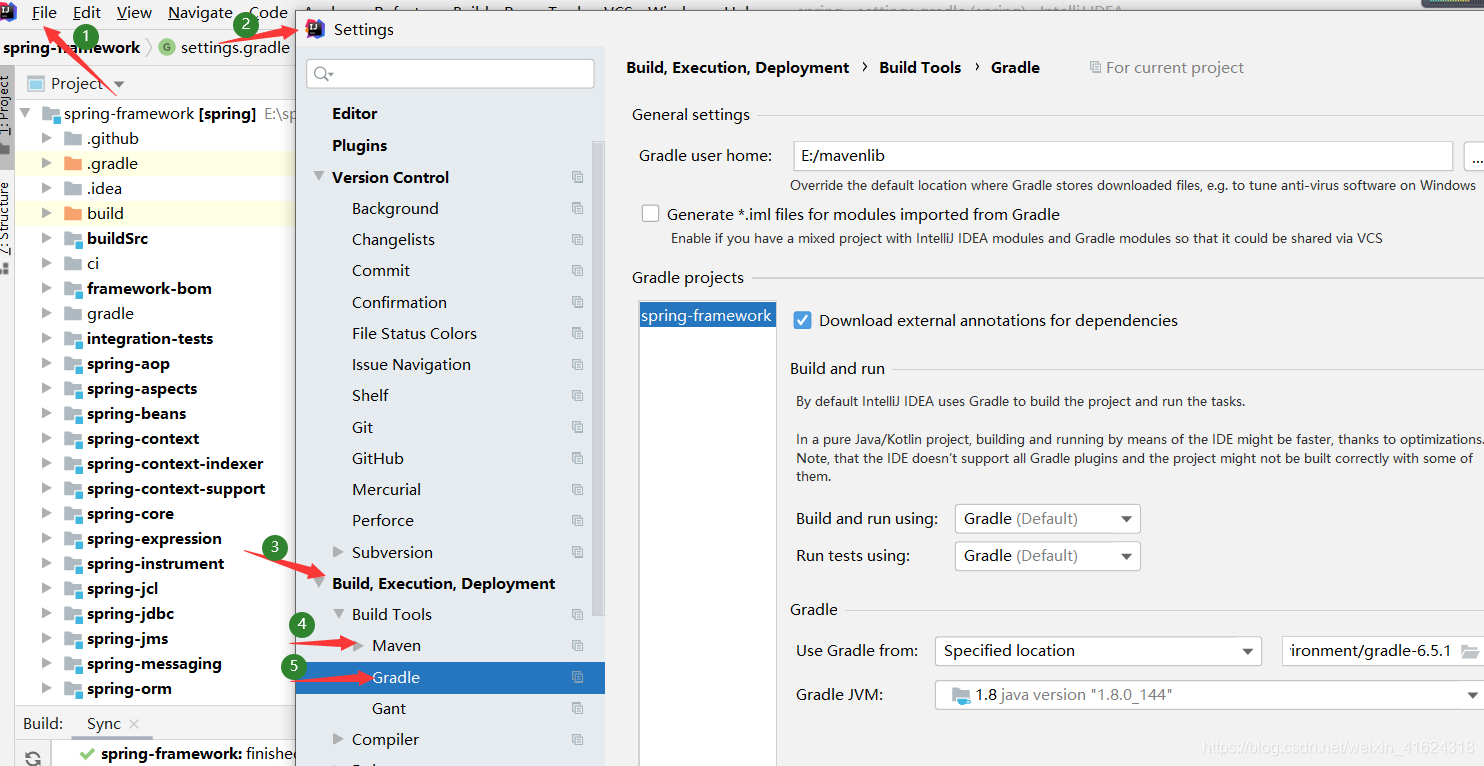Click the project-level icon beside Shelf

[x=577, y=396]
